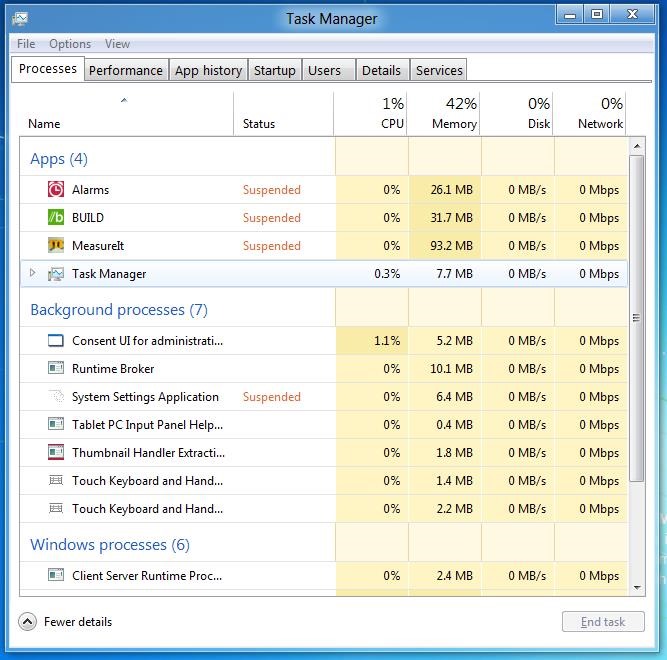Viewport: 667px width, 660px height.
Task: Open the Options menu
Action: 70,44
